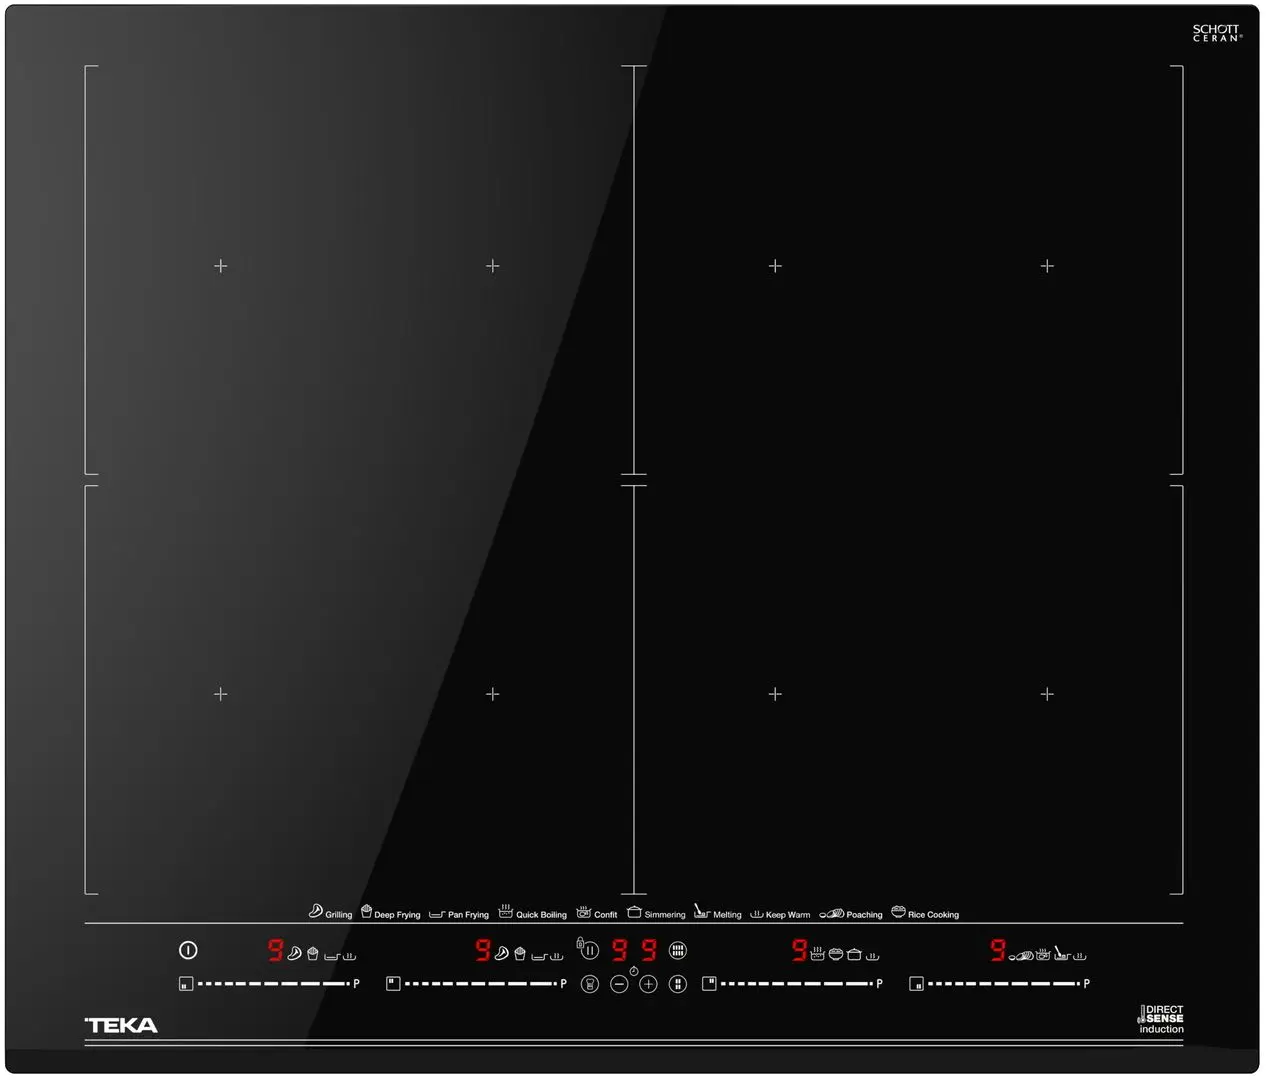Screen dimensions: 1266x1080
Task: Tap the Keep Warm label
Action: pos(788,915)
